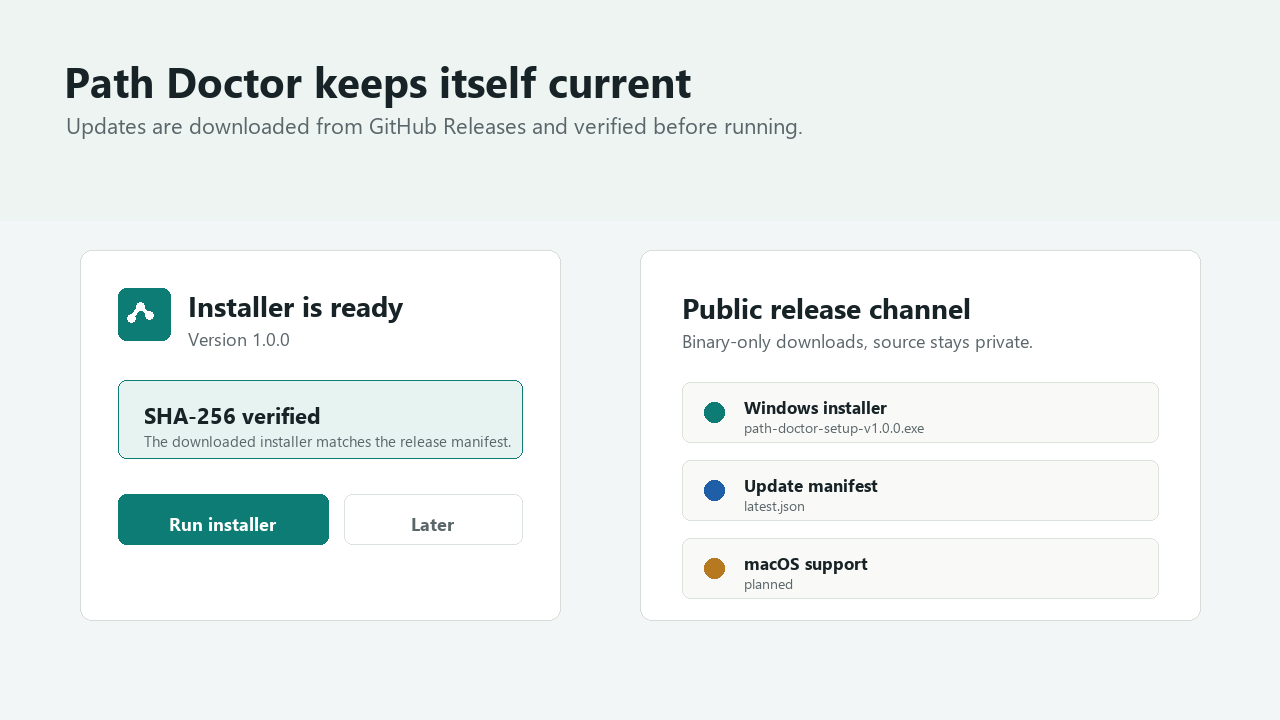Click the 'Installer is ready' heading
Viewport: 1280px width, 720px height.
(x=295, y=307)
